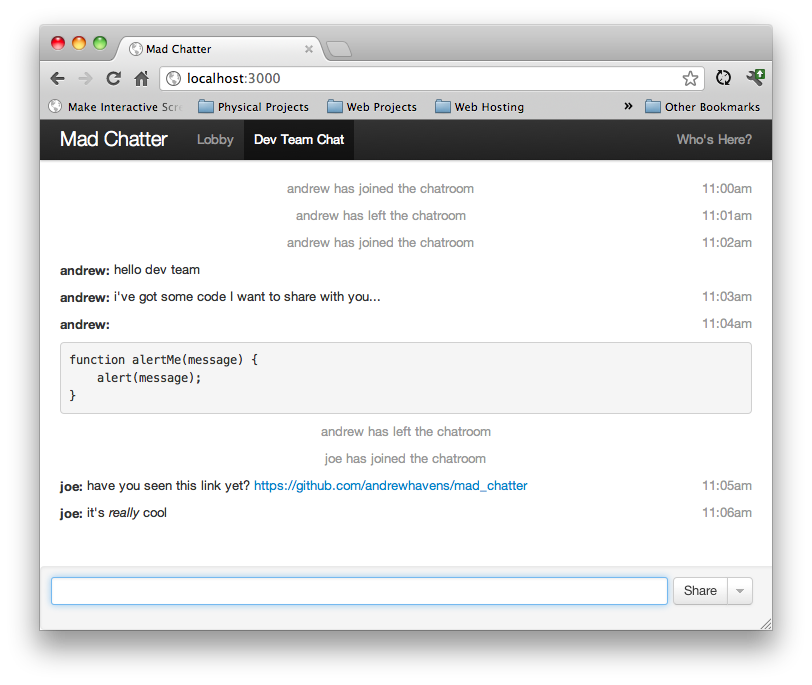Click the 'hello dev team' message
The image size is (812, 685).
[156, 270]
